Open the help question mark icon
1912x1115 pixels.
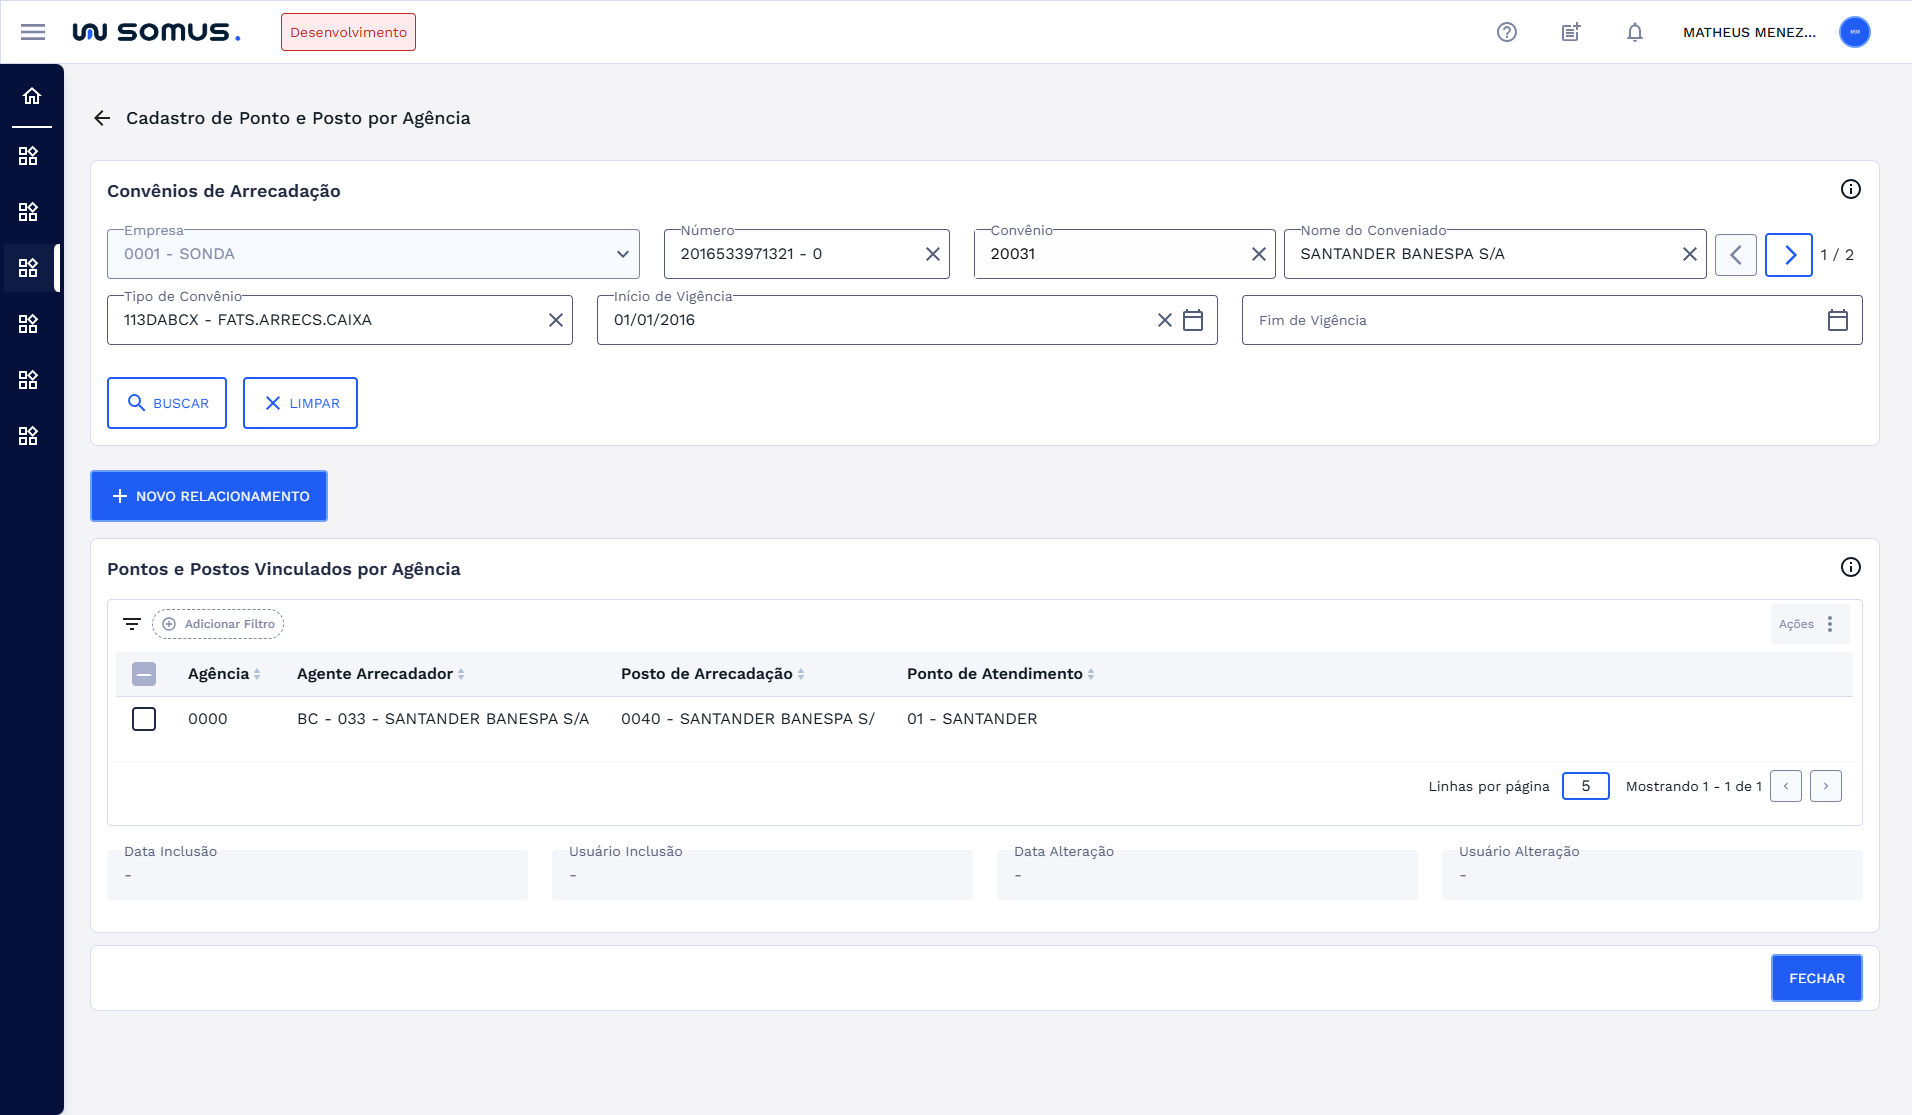1507,32
